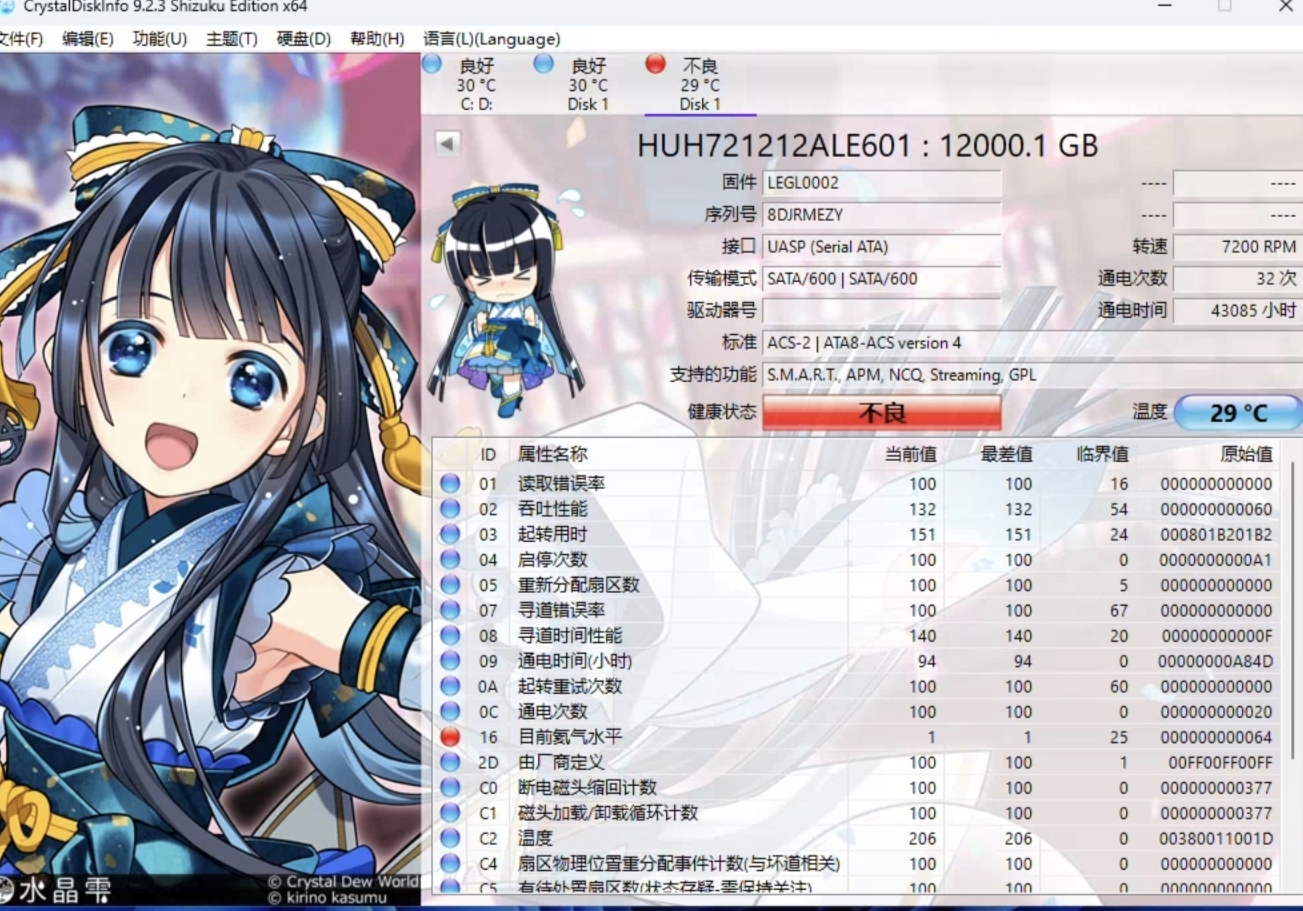The image size is (1303, 911).
Task: Click the 最差值 column header
Action: point(1006,454)
